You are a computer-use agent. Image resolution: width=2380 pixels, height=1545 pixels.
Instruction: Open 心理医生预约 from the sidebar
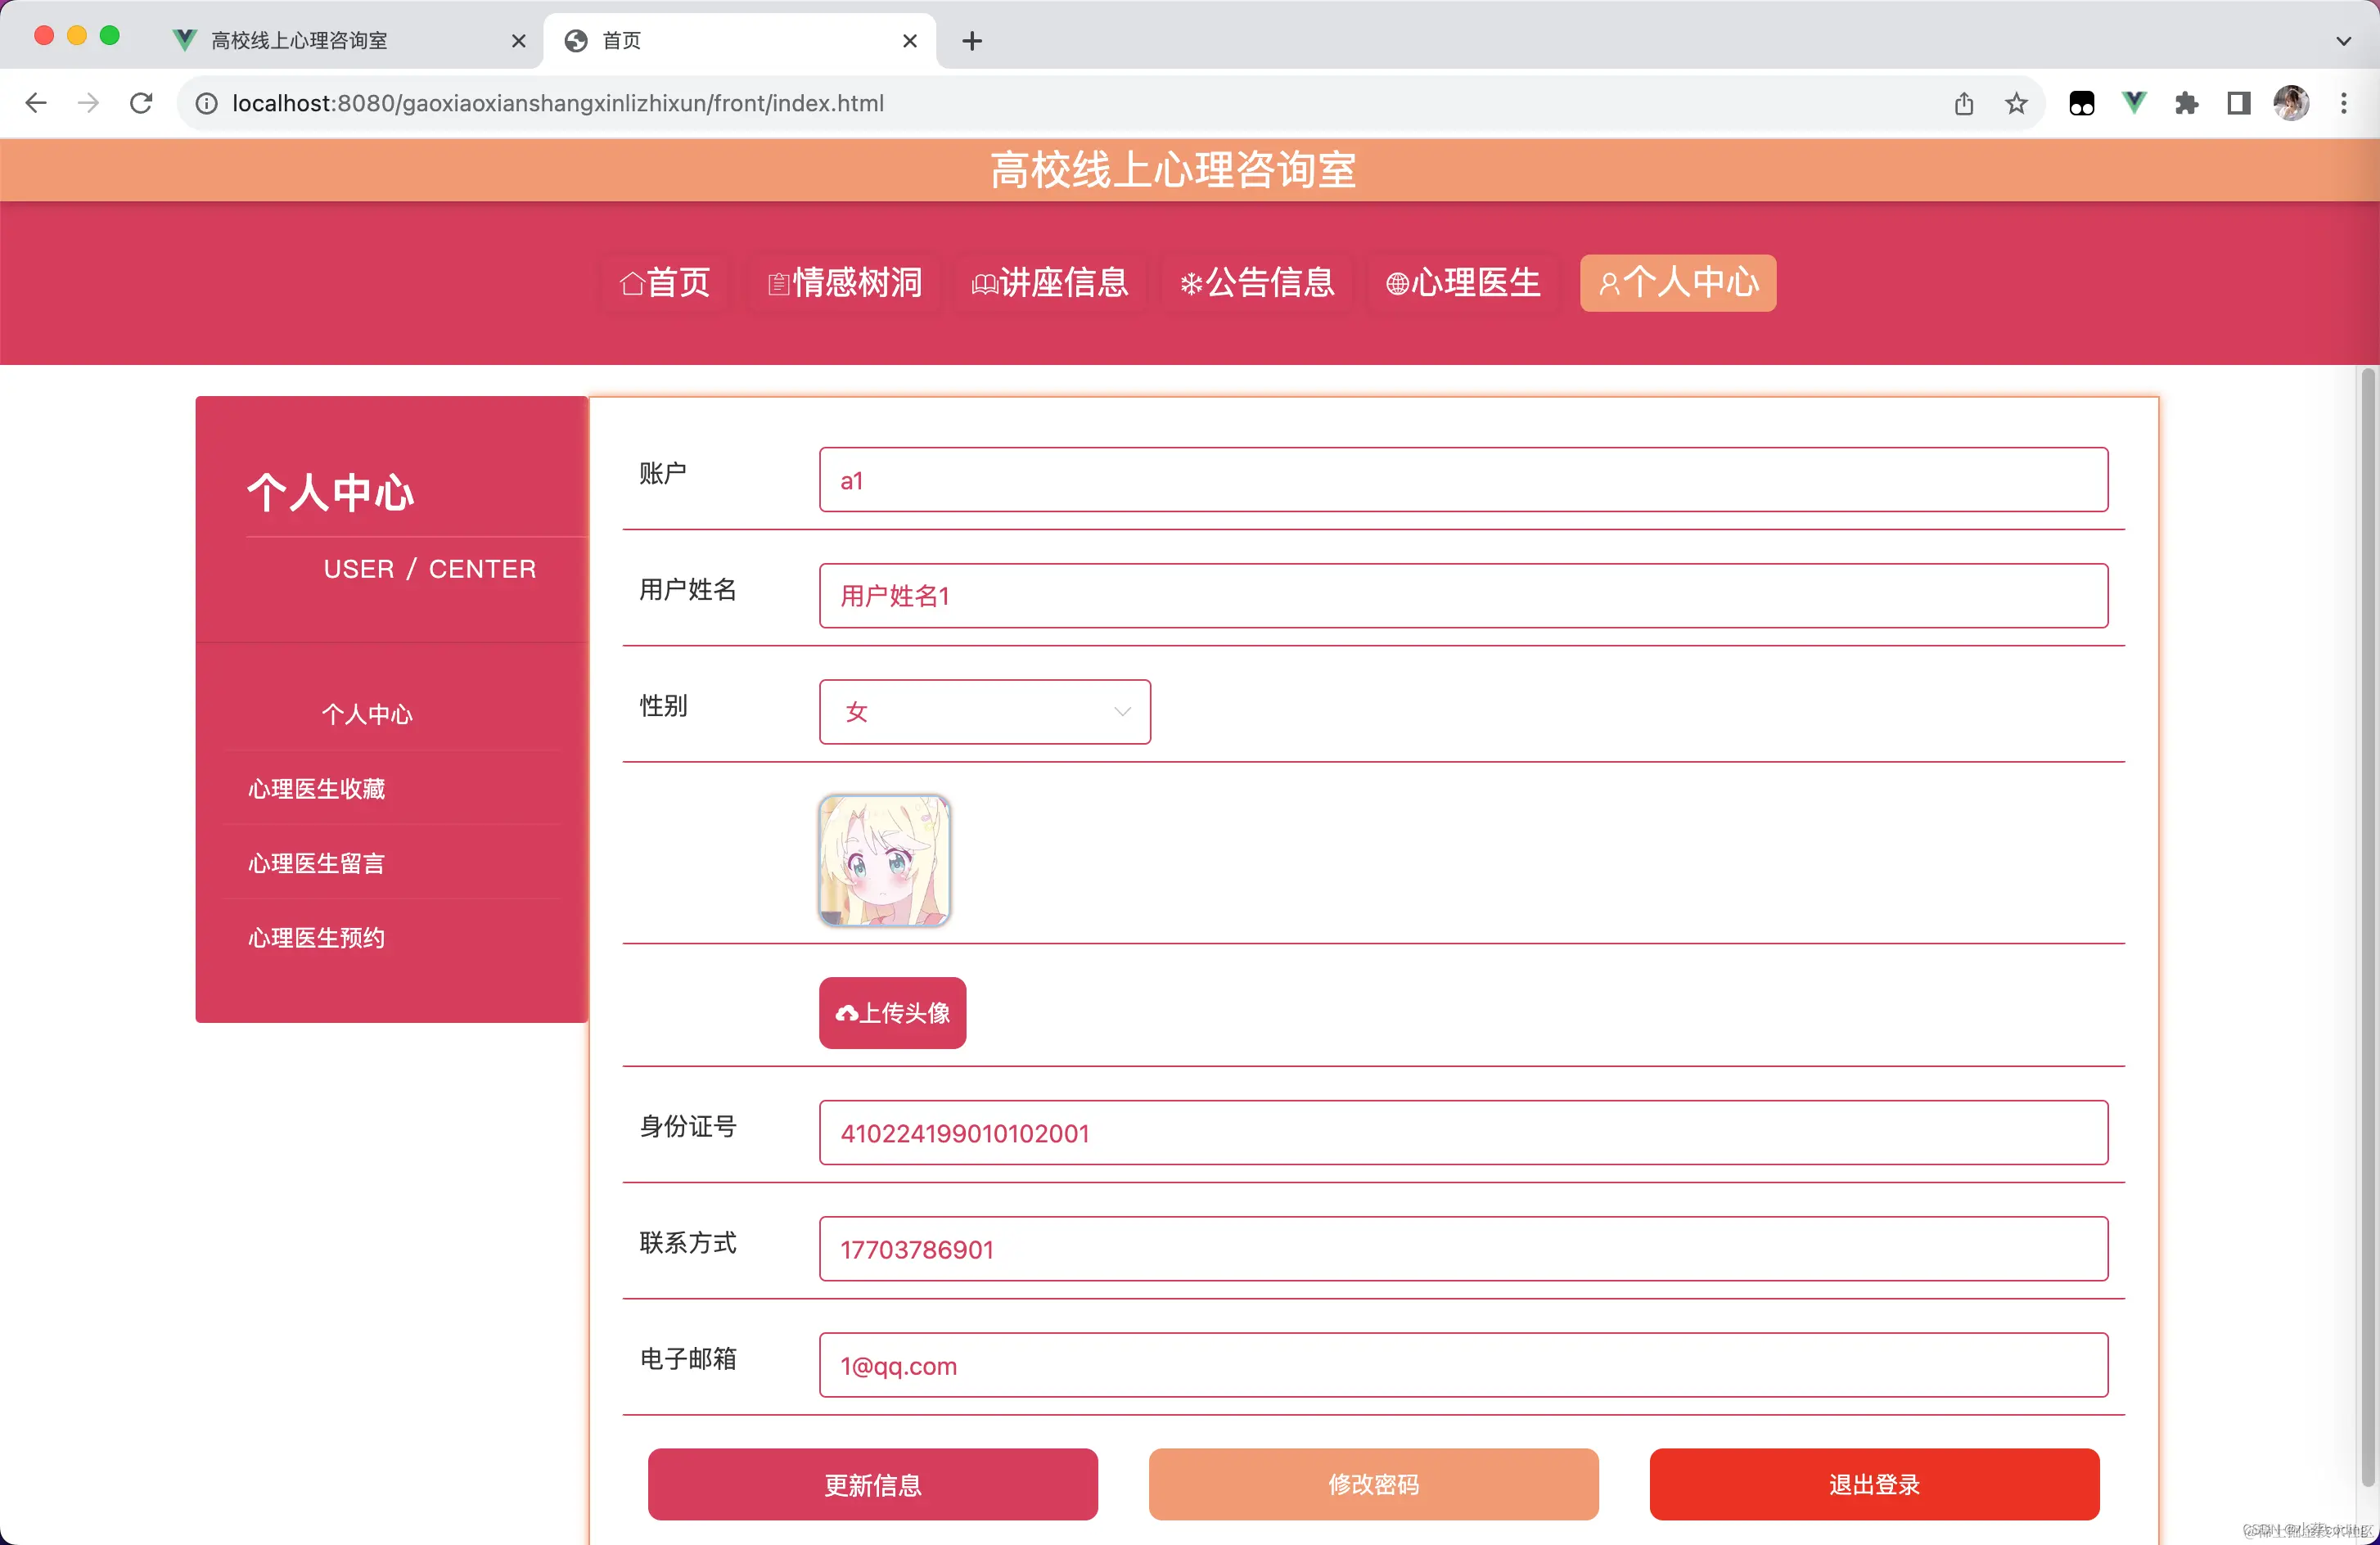pos(316,938)
